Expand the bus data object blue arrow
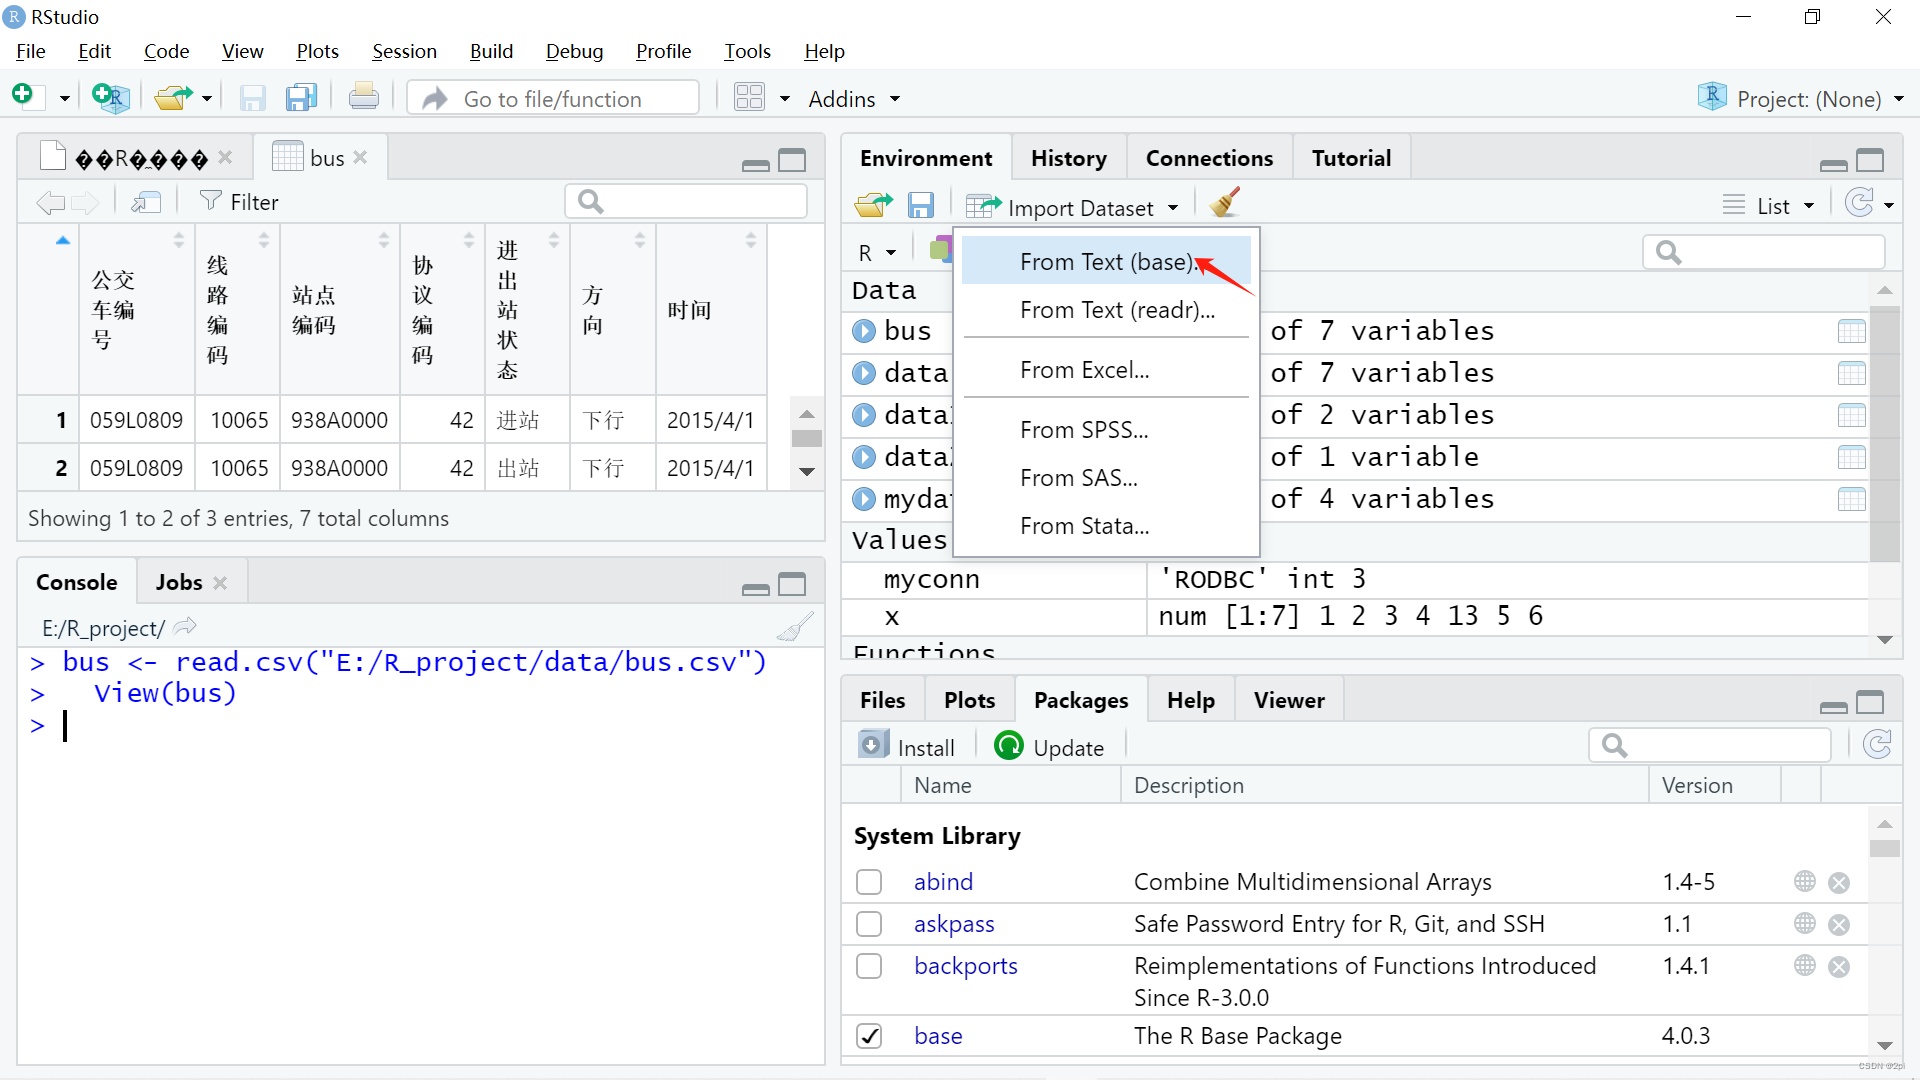 click(864, 331)
